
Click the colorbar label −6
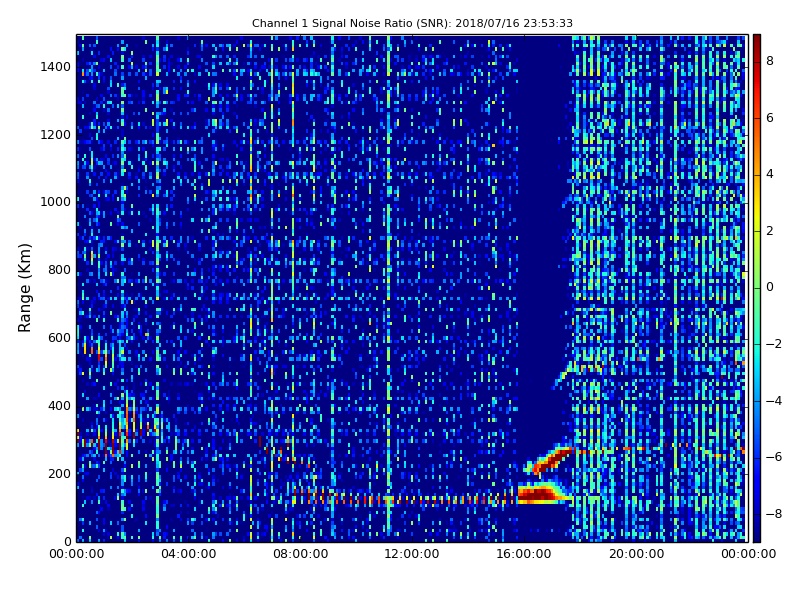tap(774, 457)
